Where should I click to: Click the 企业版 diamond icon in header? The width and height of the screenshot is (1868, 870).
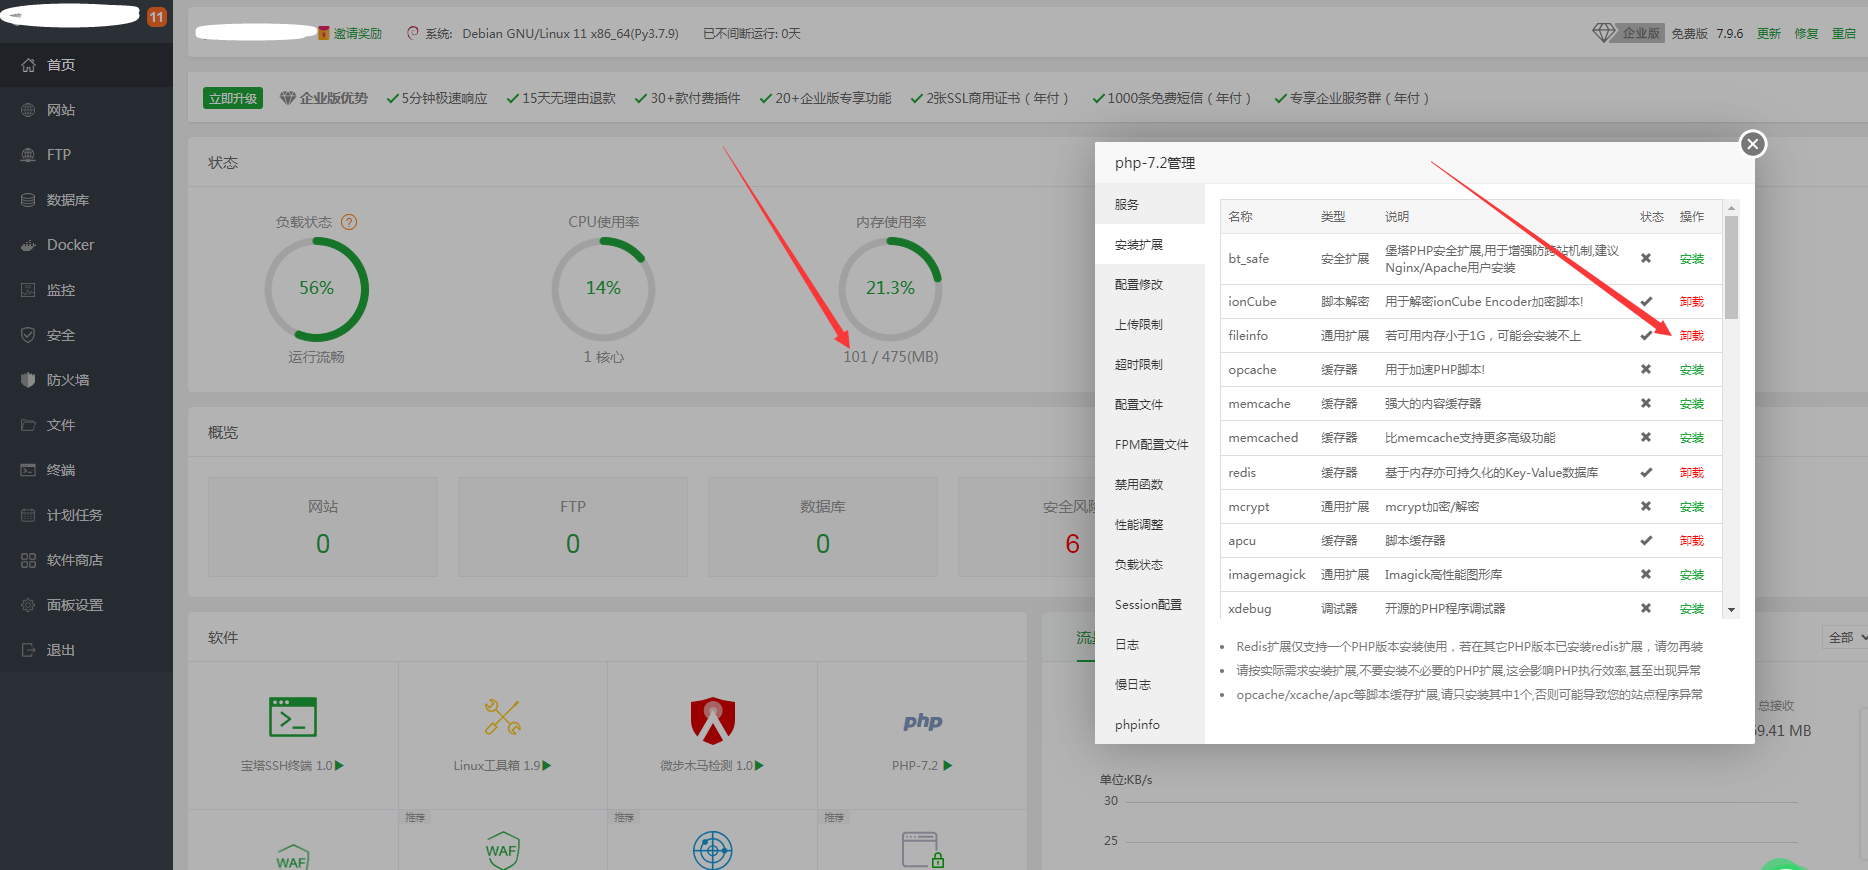tap(1604, 33)
